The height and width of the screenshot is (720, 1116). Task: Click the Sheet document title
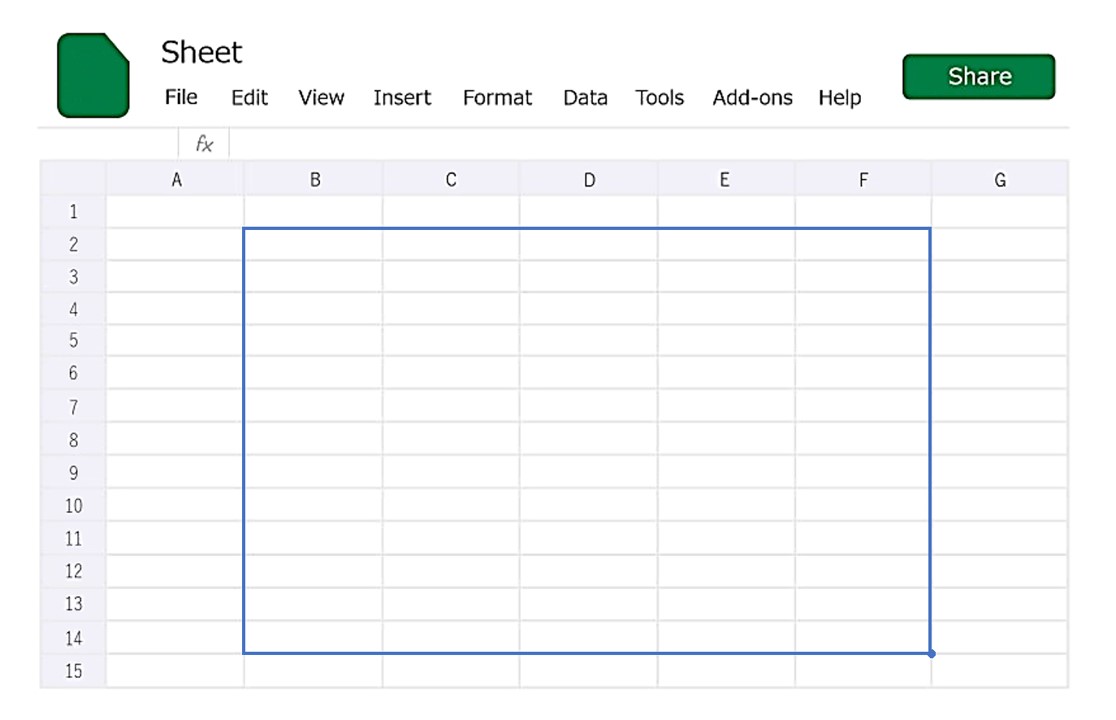(x=202, y=52)
